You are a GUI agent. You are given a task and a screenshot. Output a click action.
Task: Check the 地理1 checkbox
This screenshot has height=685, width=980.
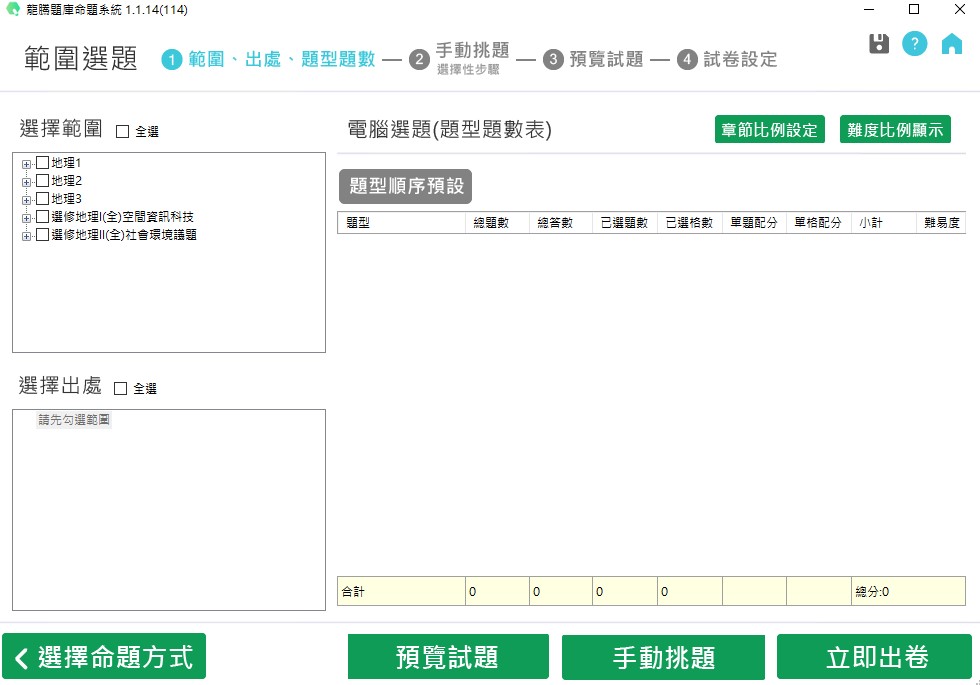tap(42, 163)
